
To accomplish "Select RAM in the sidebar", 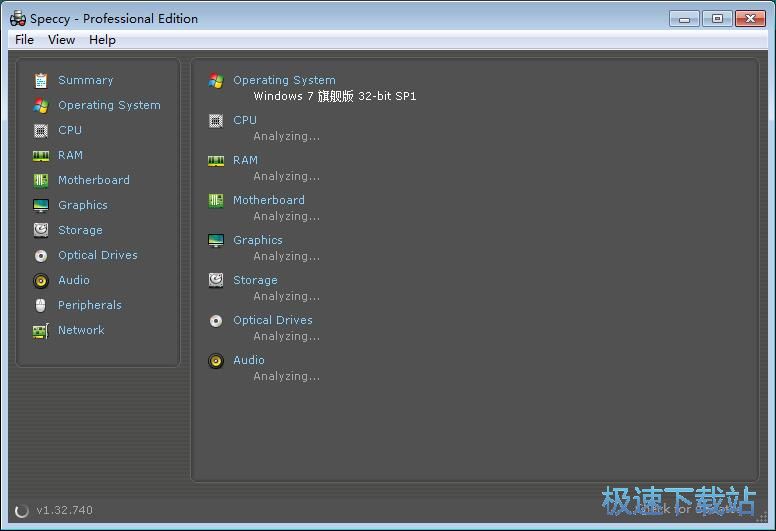I will tap(70, 155).
